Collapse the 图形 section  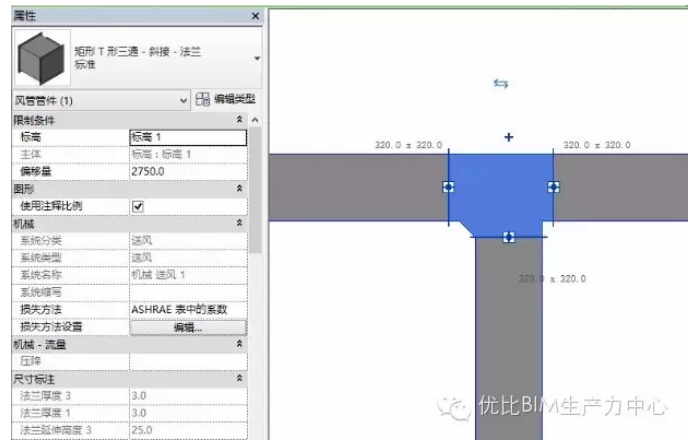pyautogui.click(x=239, y=188)
